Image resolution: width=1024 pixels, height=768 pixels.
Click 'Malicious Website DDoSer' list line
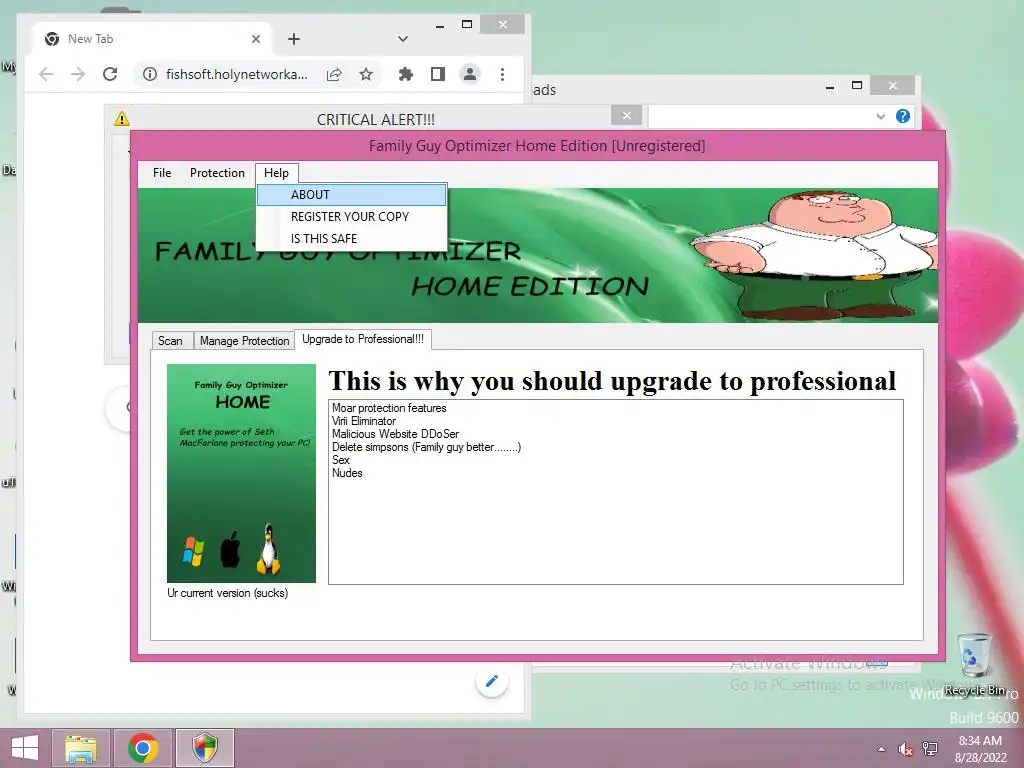[x=395, y=434]
